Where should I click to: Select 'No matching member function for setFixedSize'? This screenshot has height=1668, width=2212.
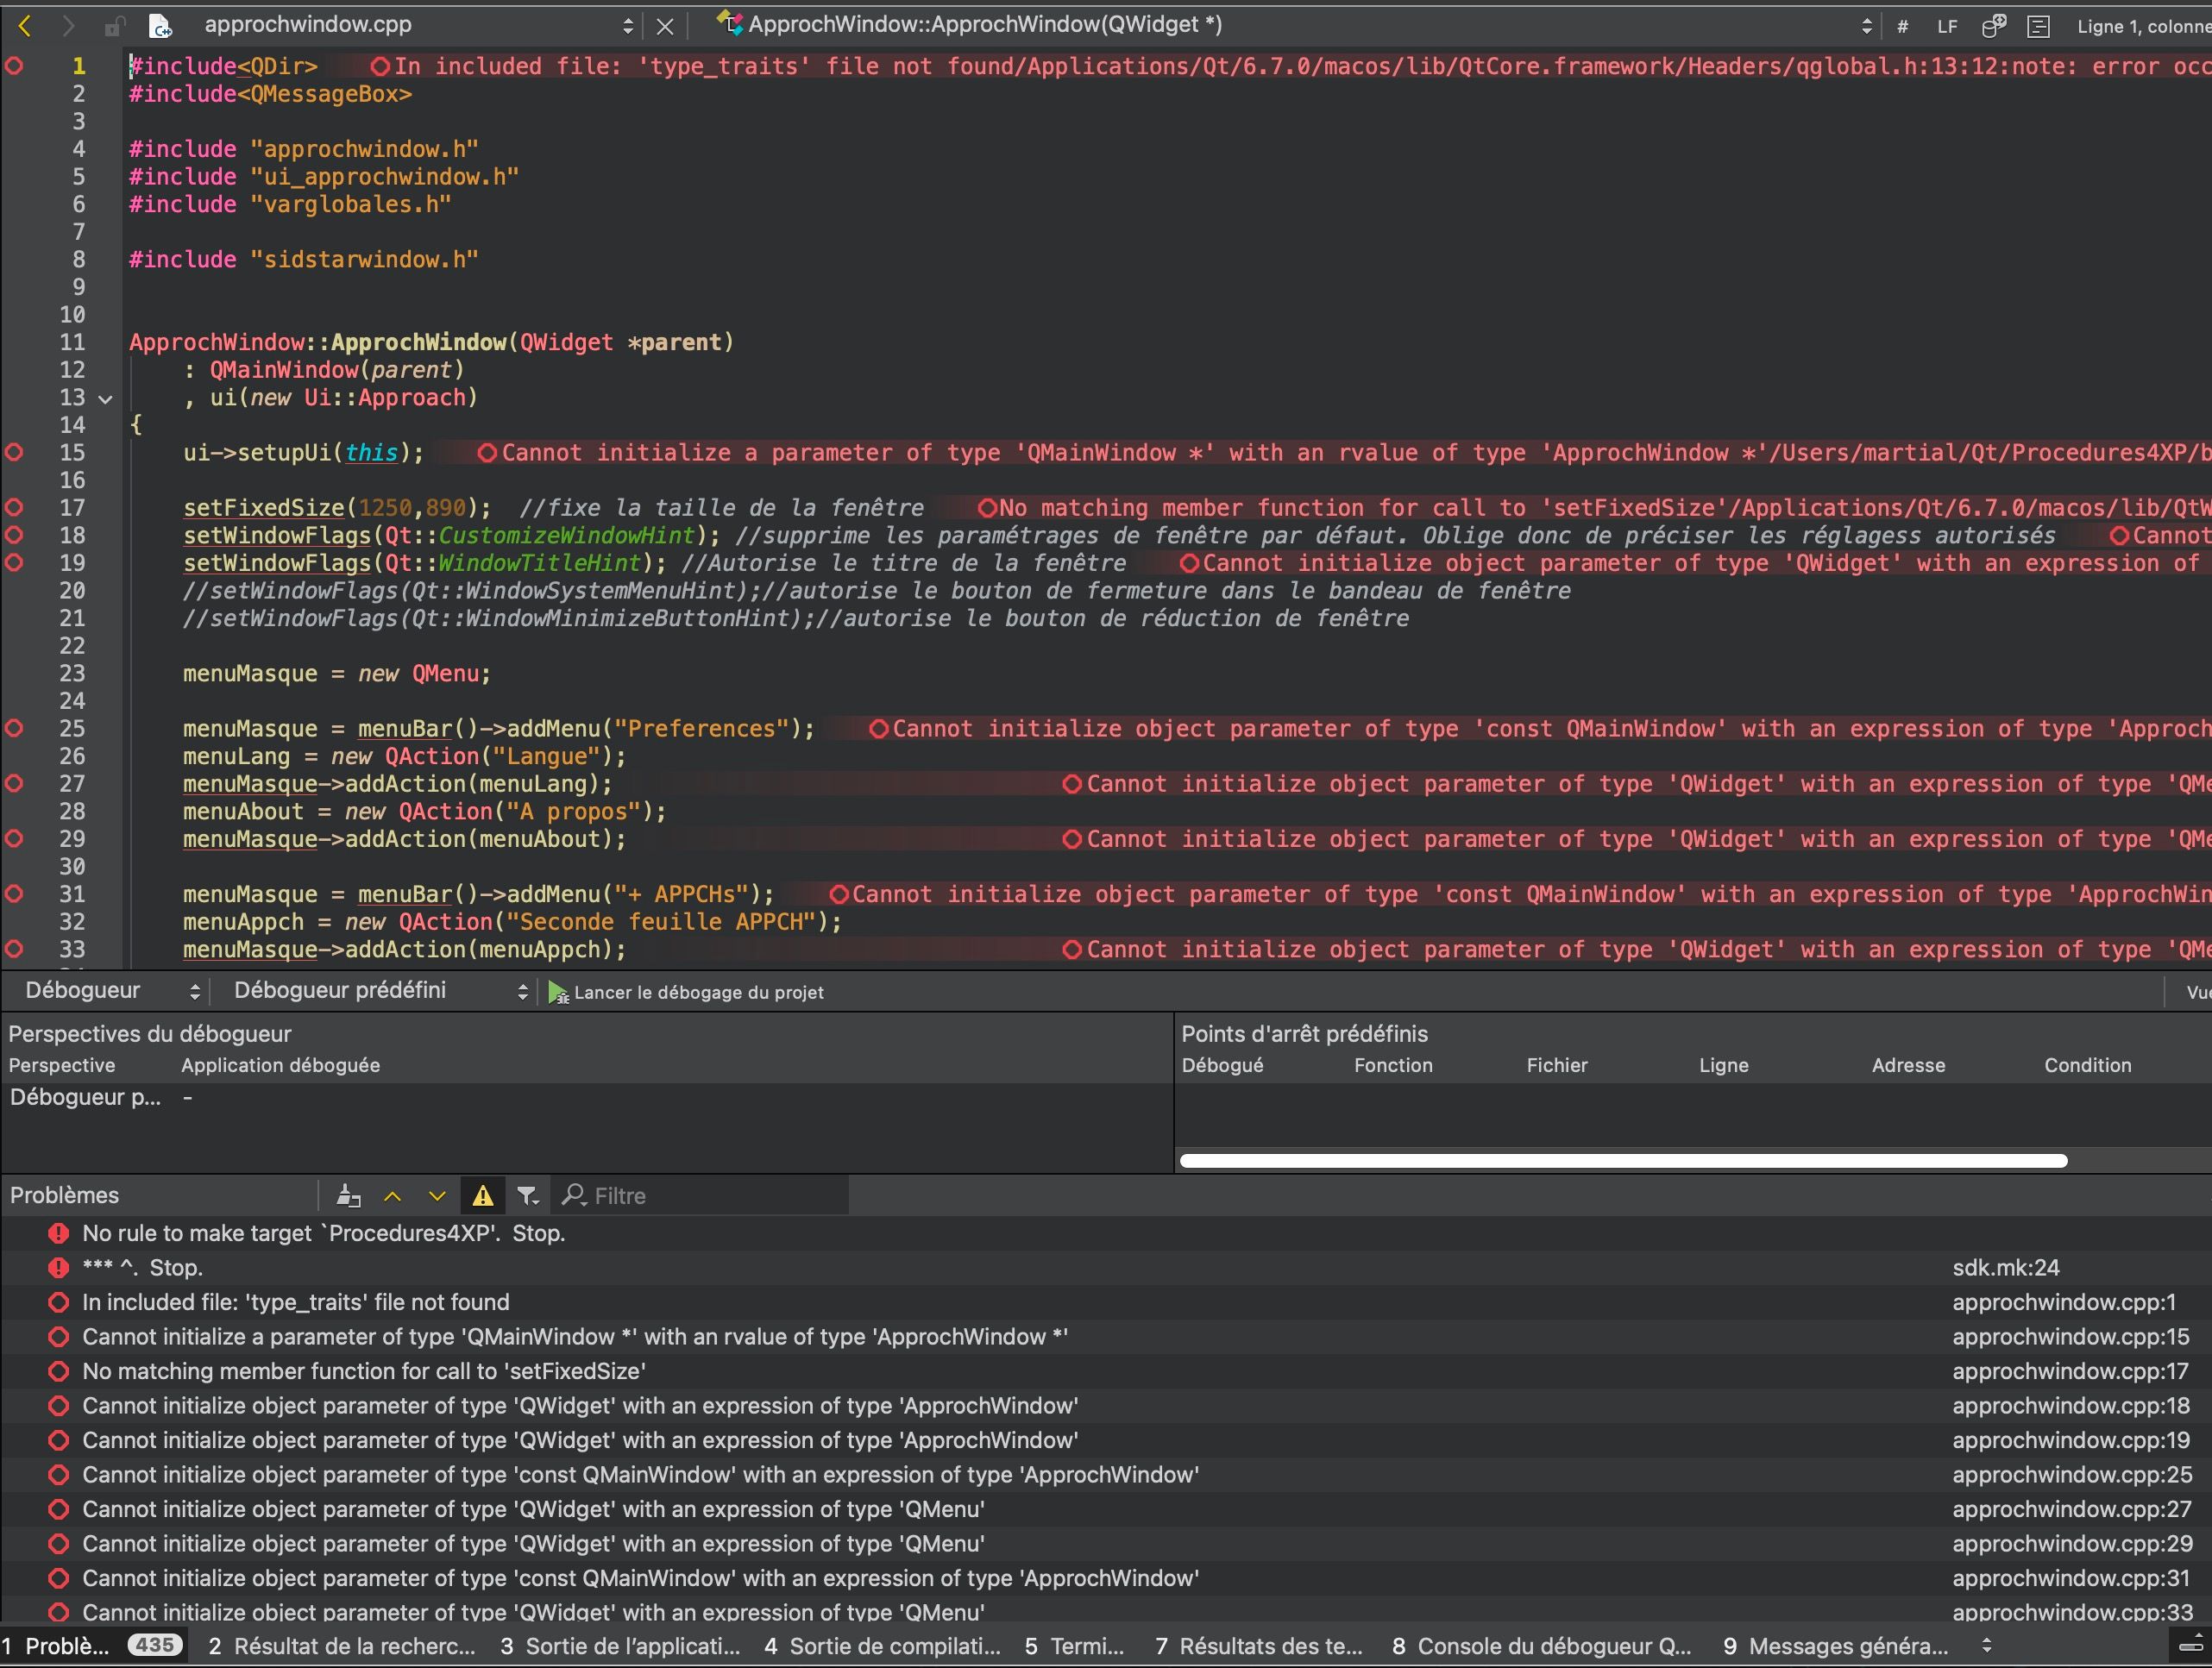[x=1106, y=1371]
